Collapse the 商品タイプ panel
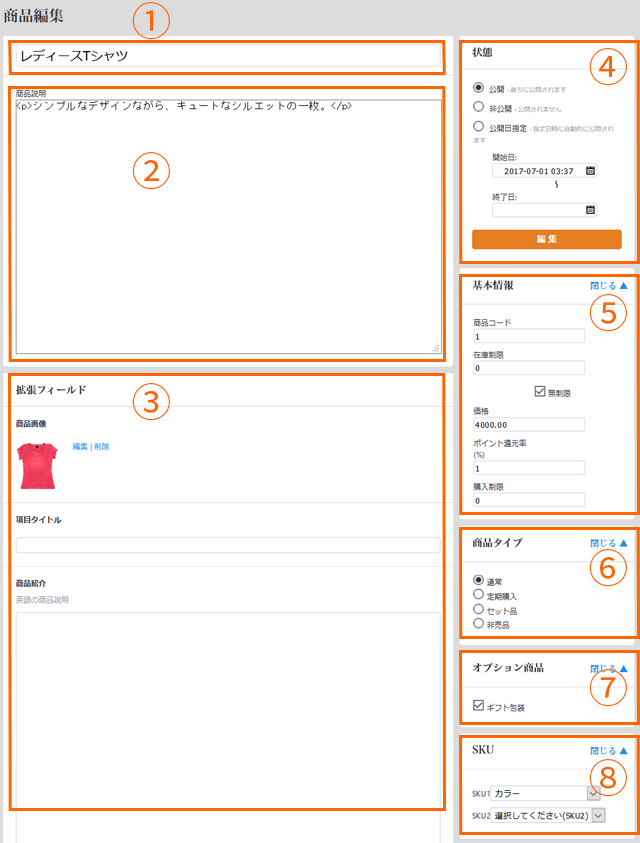 click(x=608, y=543)
